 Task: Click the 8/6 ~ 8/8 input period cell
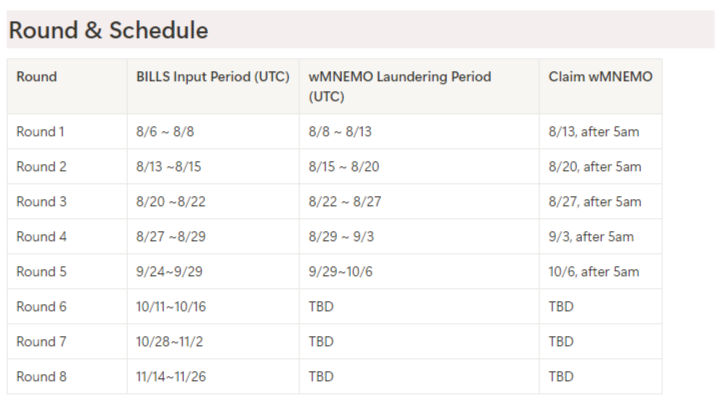(165, 132)
